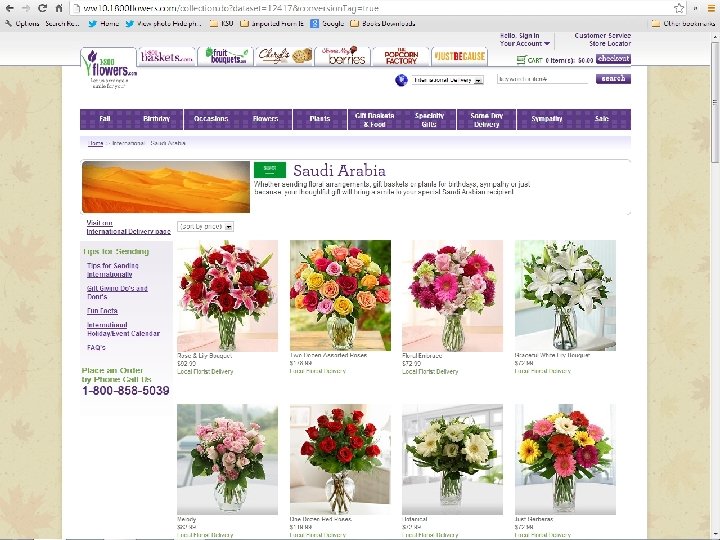This screenshot has width=720, height=540.
Task: Click the purple search button
Action: pyautogui.click(x=613, y=79)
